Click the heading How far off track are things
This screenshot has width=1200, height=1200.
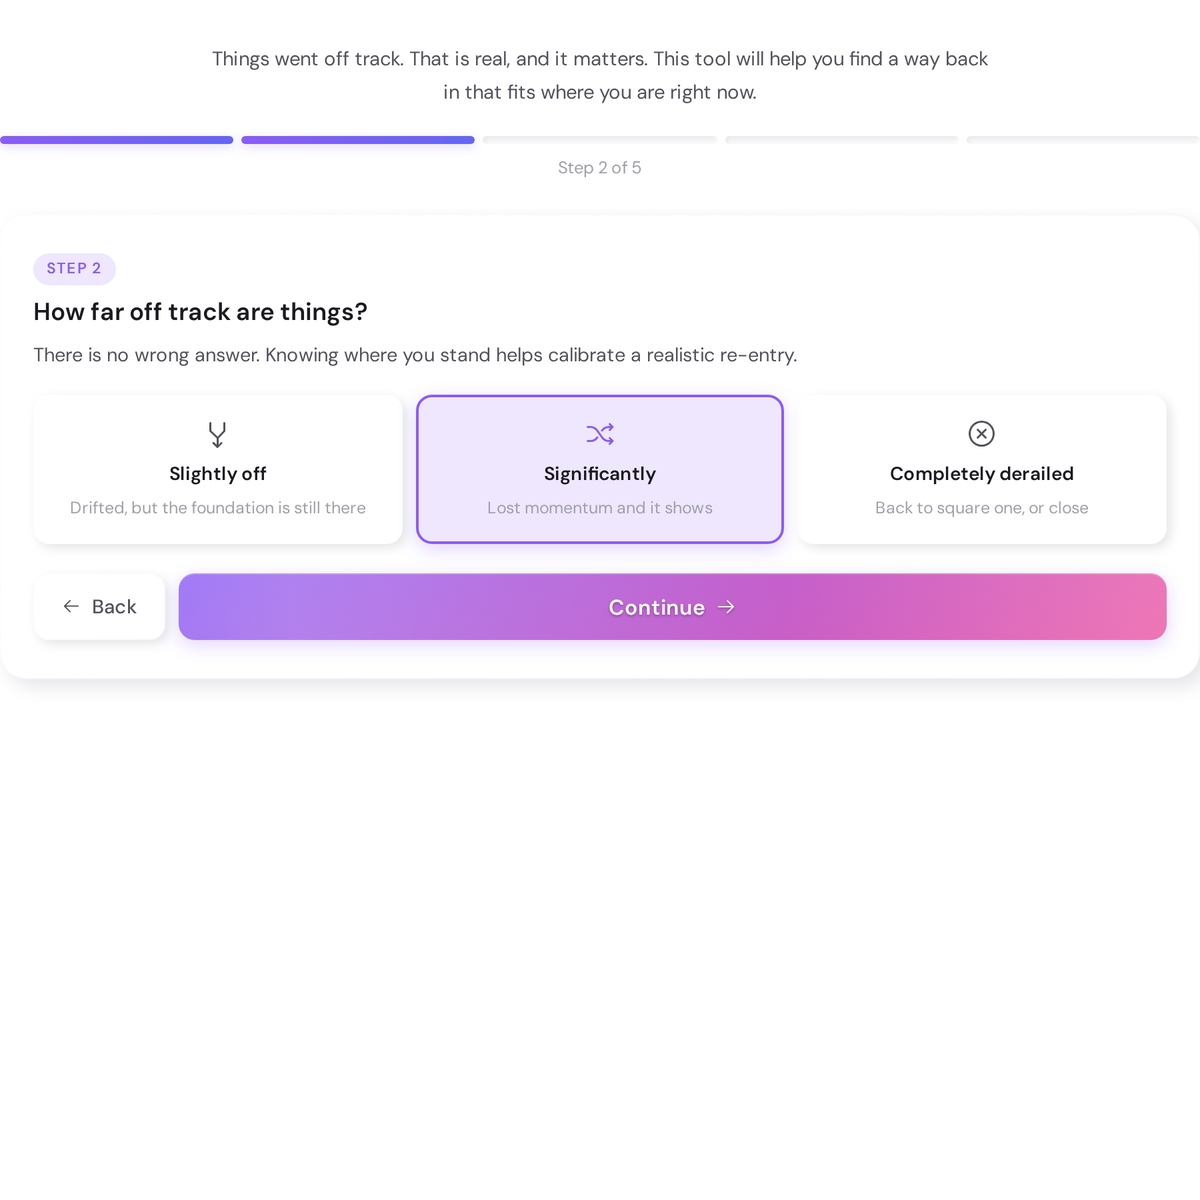(x=200, y=312)
